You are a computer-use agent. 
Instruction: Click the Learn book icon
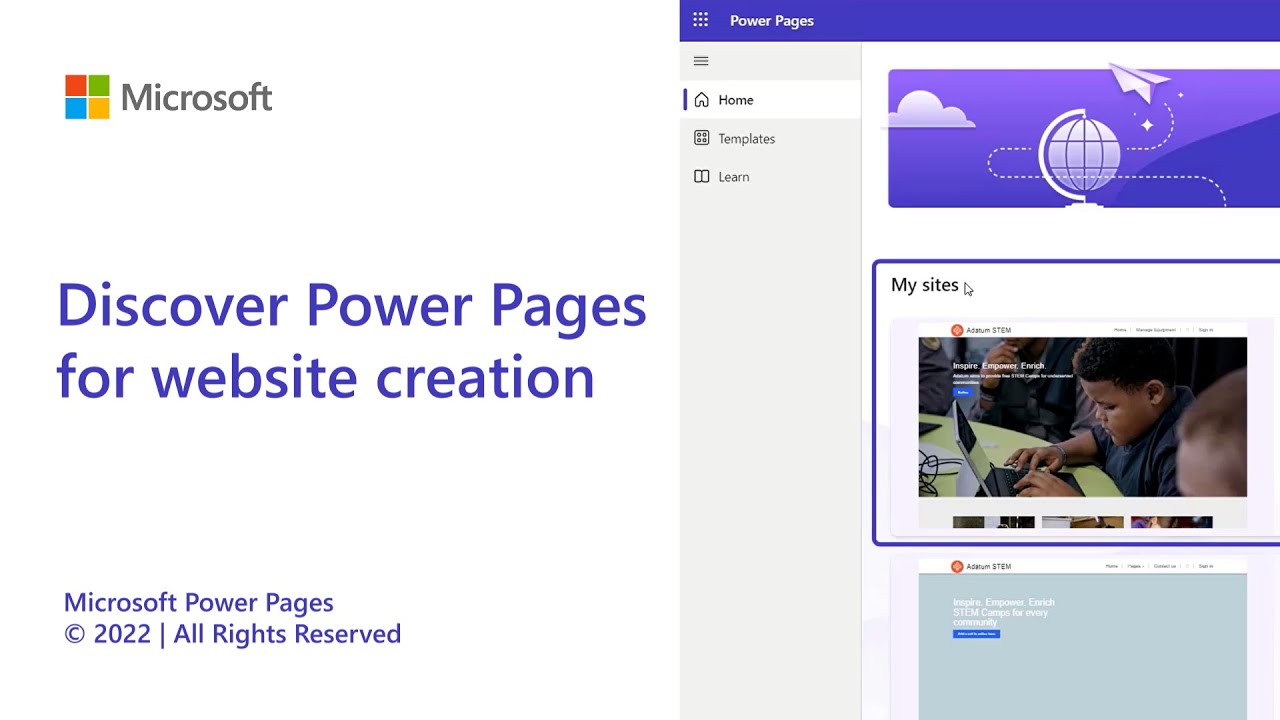[701, 176]
